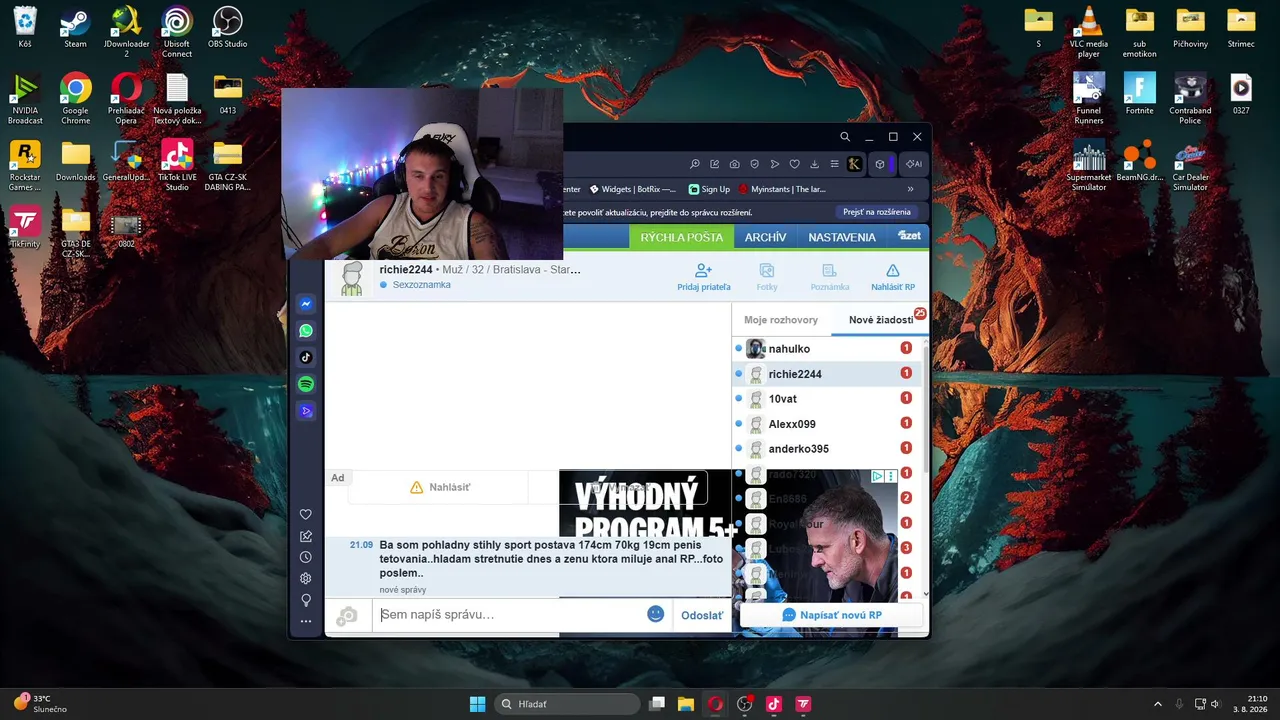Switch to the RÝCHLA POŠTA tab

682,237
